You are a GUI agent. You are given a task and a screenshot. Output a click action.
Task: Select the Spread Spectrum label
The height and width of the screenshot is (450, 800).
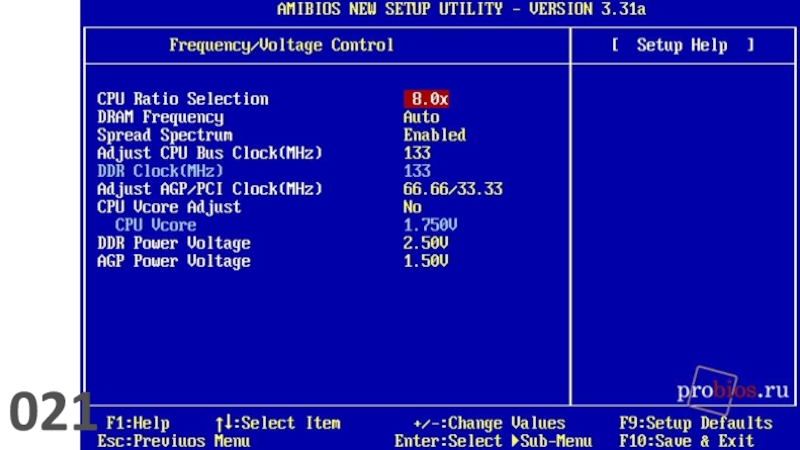tap(165, 135)
